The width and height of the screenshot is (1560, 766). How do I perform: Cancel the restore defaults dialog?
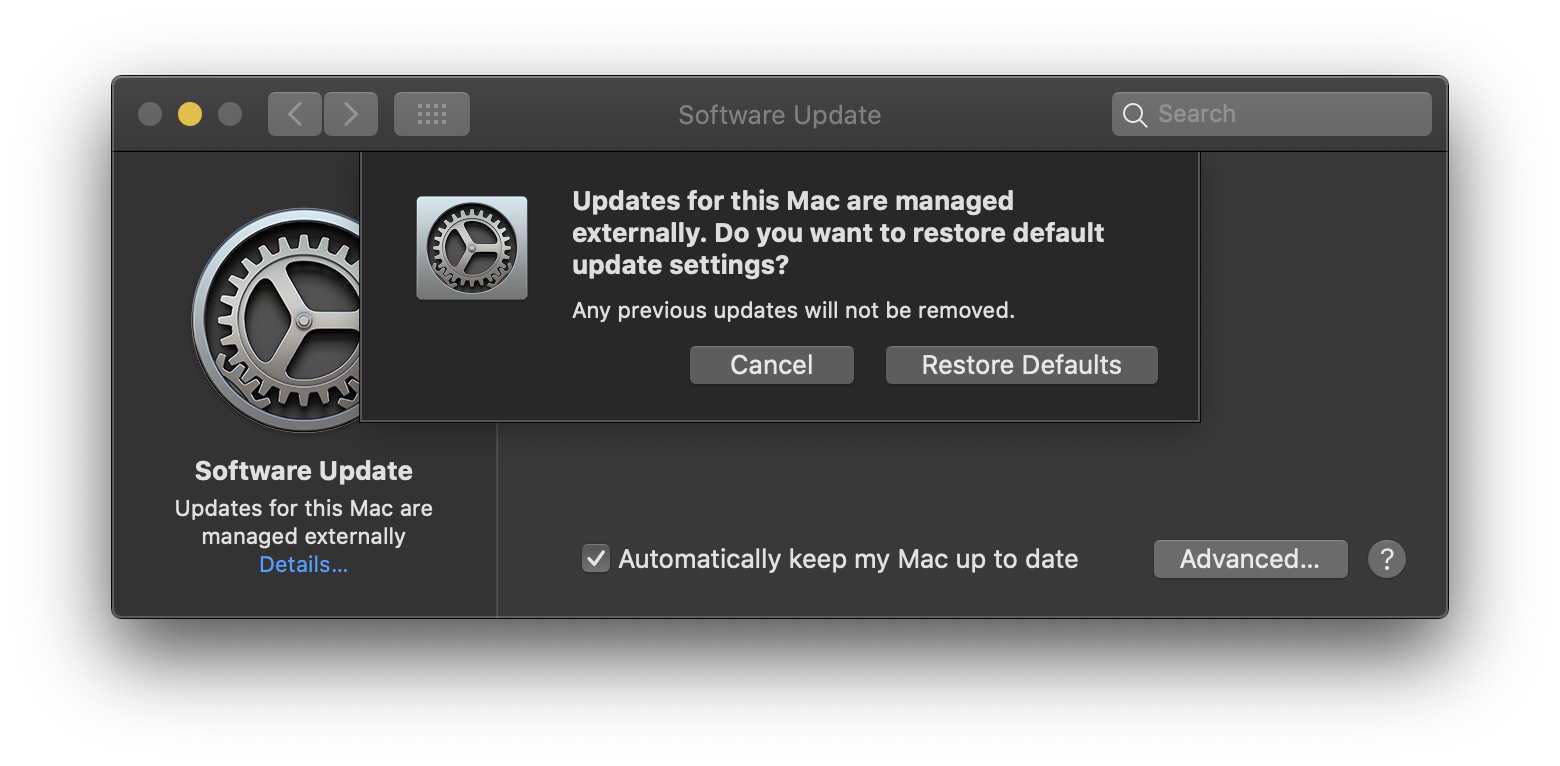772,365
